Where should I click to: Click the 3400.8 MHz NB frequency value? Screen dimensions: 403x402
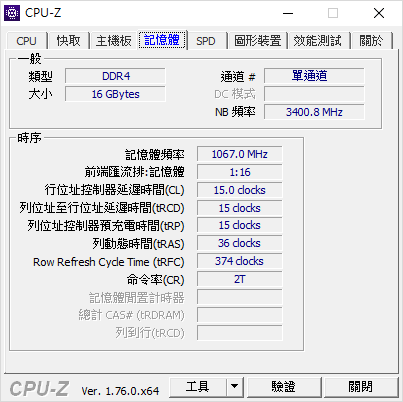pyautogui.click(x=314, y=112)
